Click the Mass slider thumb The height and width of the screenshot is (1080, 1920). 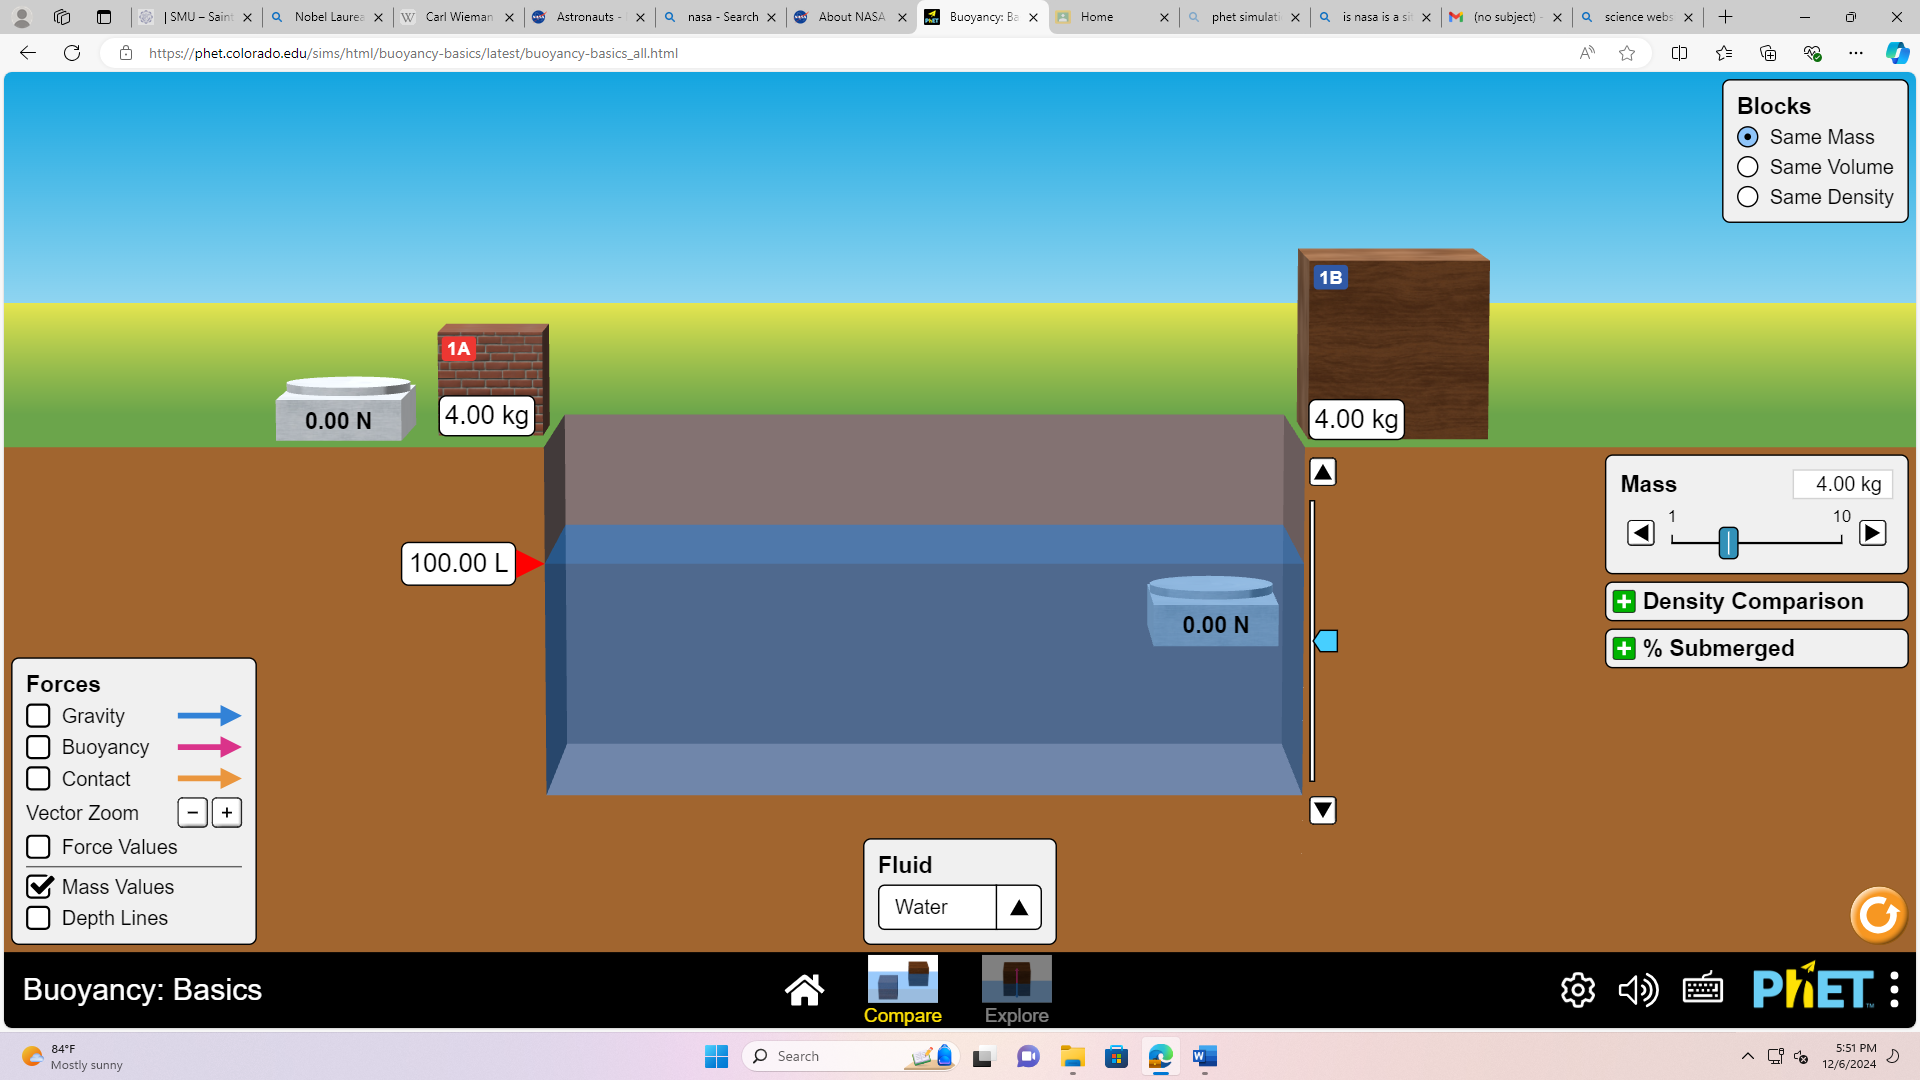pos(1728,543)
